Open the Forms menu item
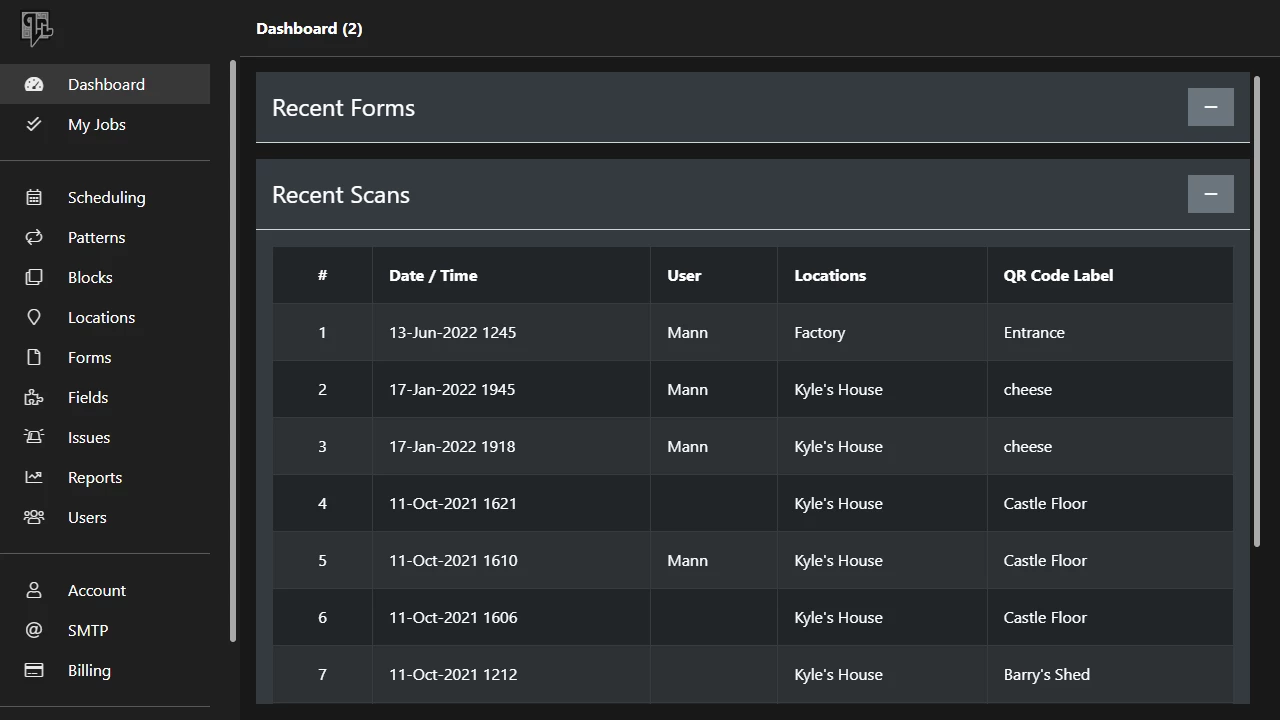The width and height of the screenshot is (1280, 720). click(89, 358)
